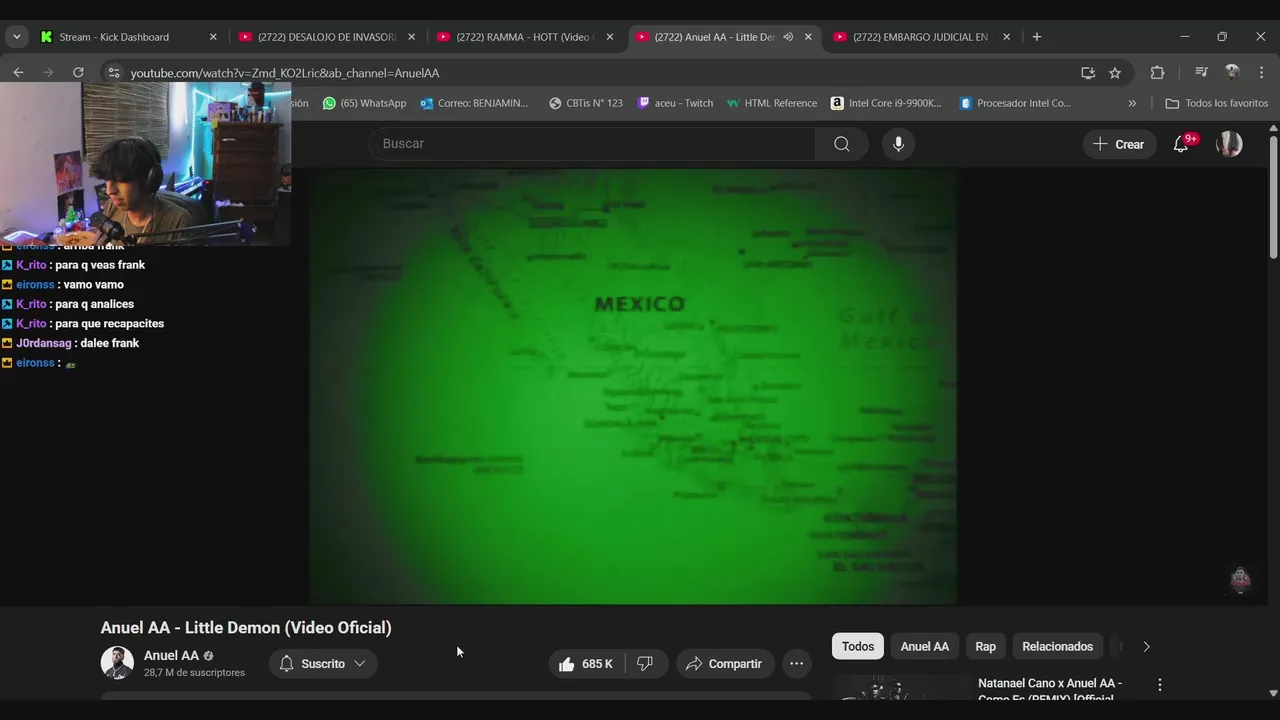Click the YouTube search magnifier button
This screenshot has height=720, width=1280.
(x=842, y=144)
